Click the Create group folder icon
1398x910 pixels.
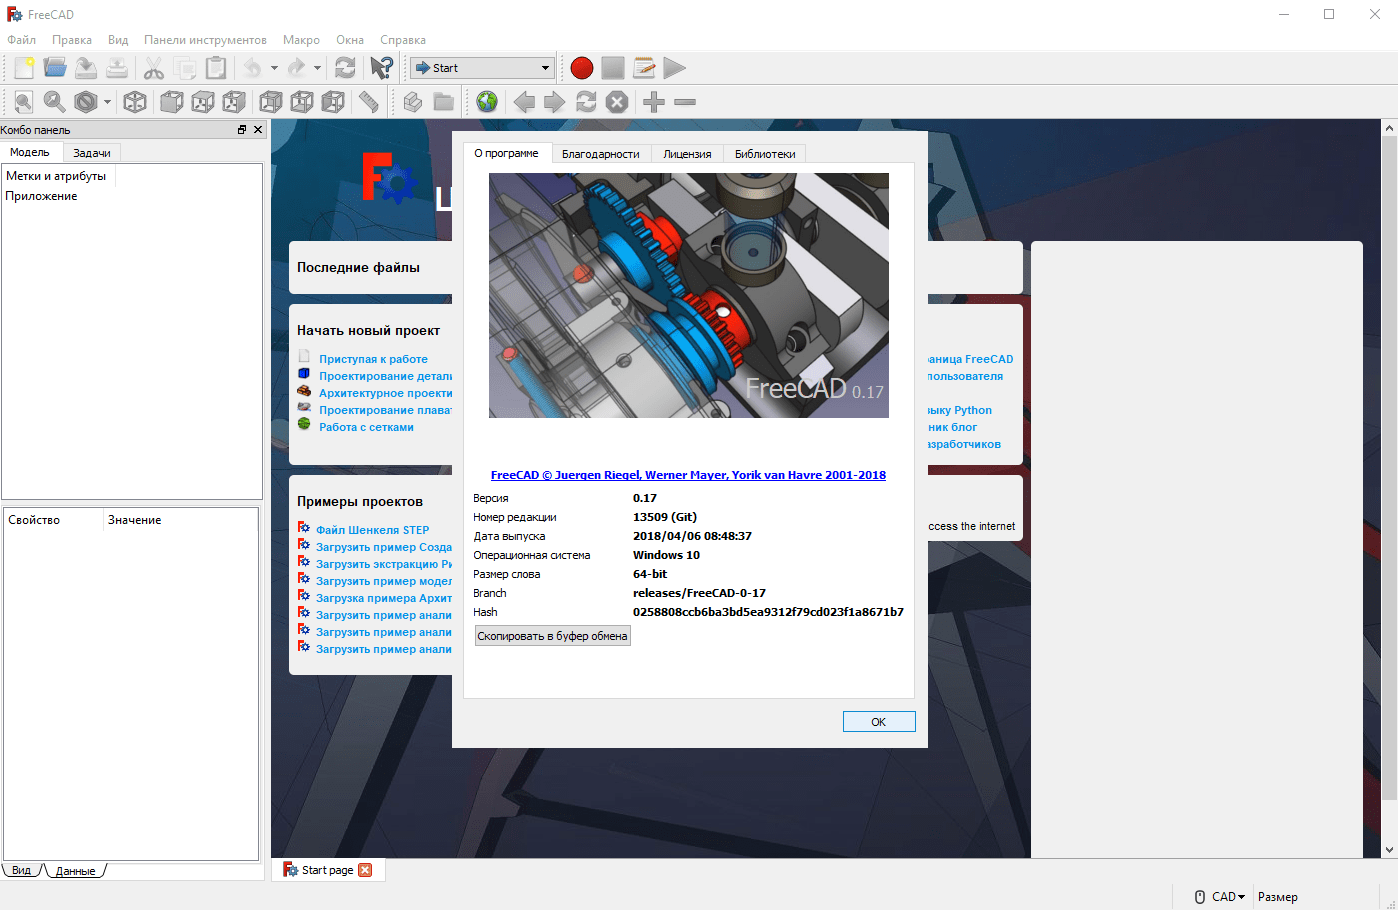(443, 102)
